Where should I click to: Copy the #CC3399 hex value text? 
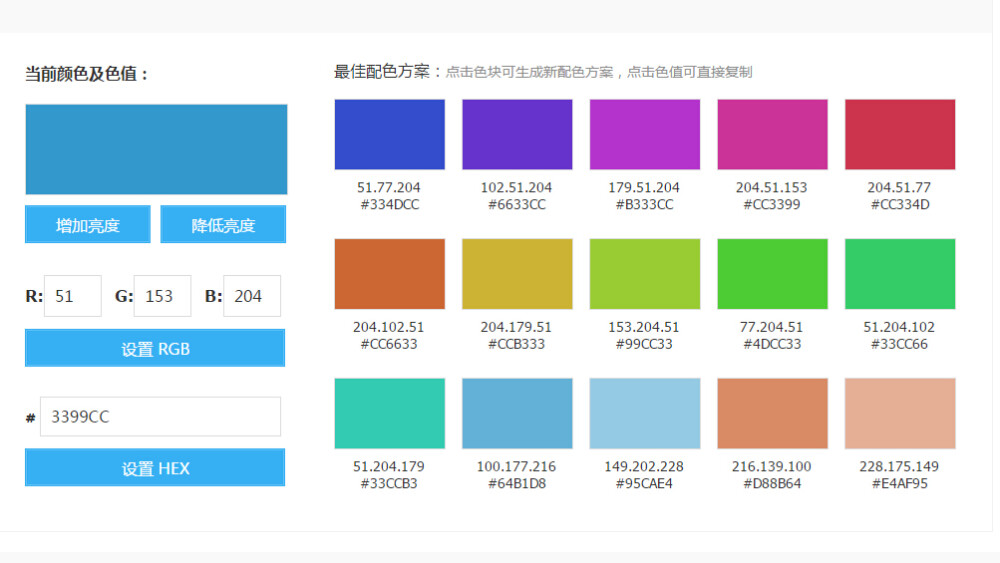click(772, 205)
